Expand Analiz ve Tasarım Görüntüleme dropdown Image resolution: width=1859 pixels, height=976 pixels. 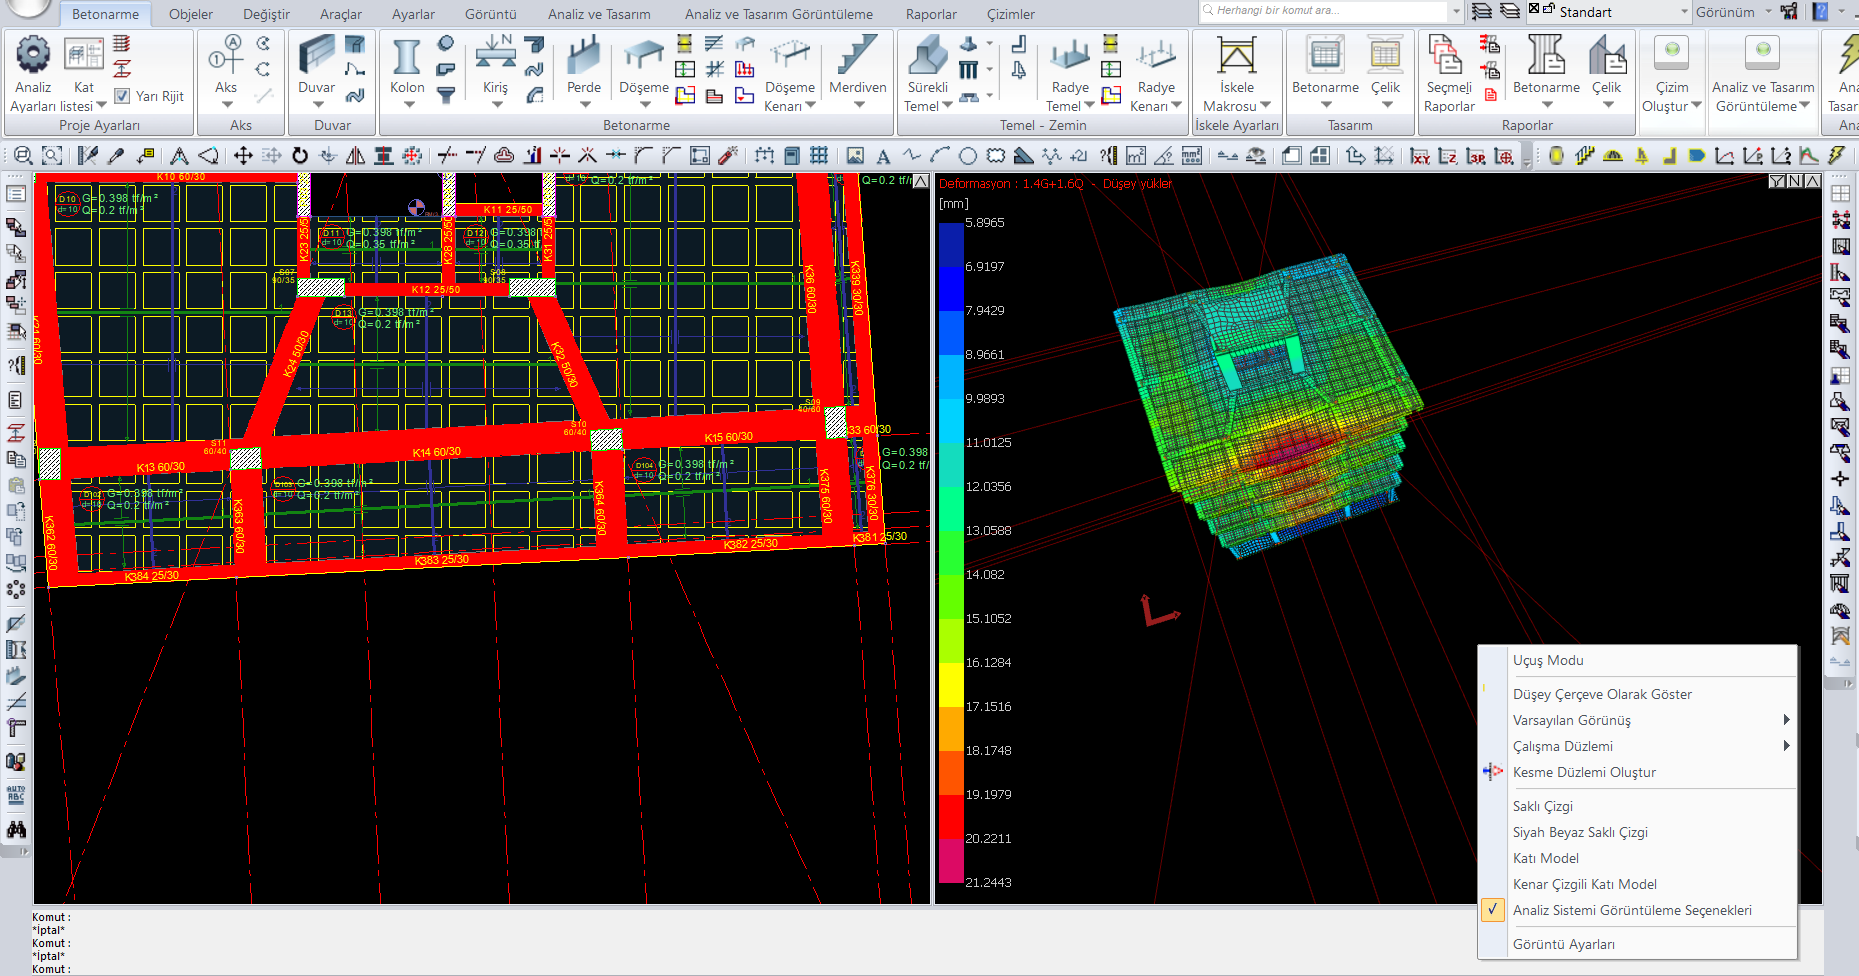click(1805, 105)
